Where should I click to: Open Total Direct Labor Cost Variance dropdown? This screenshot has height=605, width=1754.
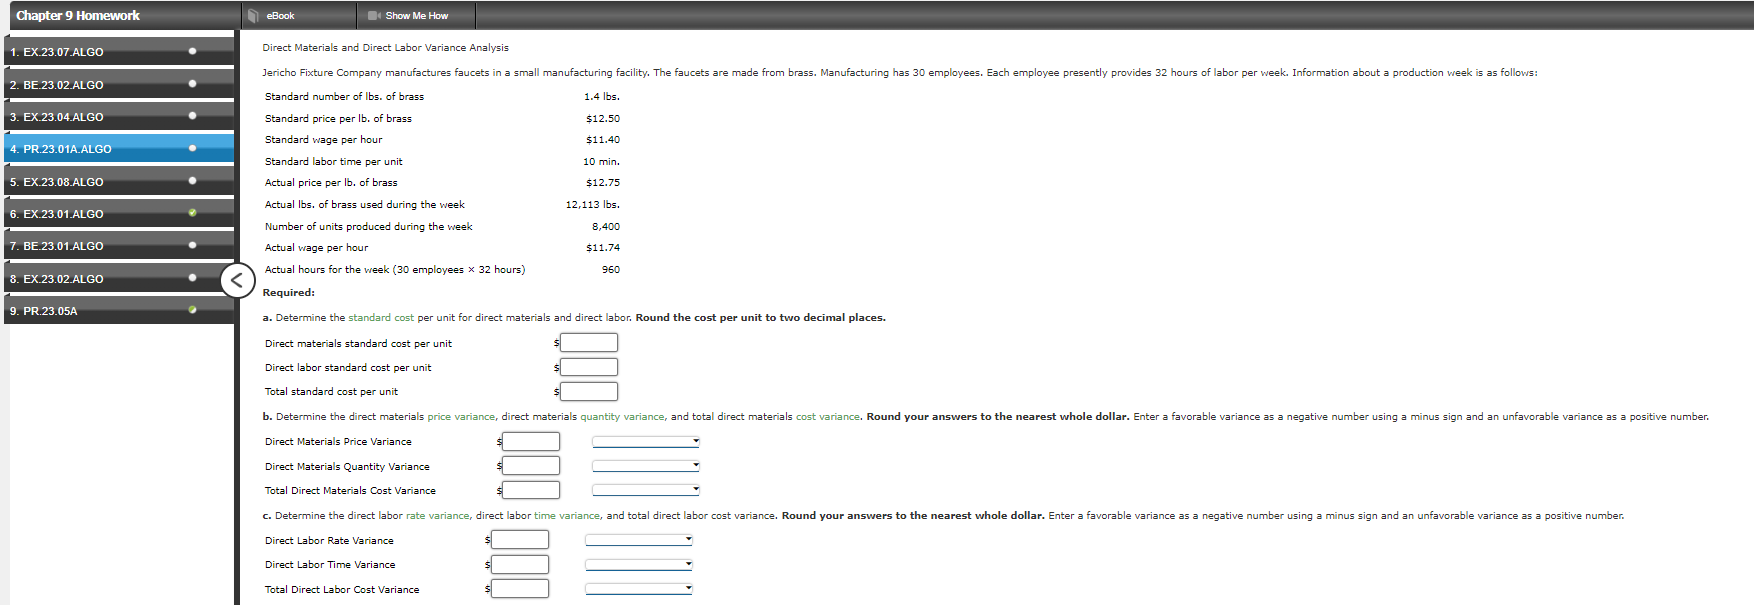(x=639, y=589)
